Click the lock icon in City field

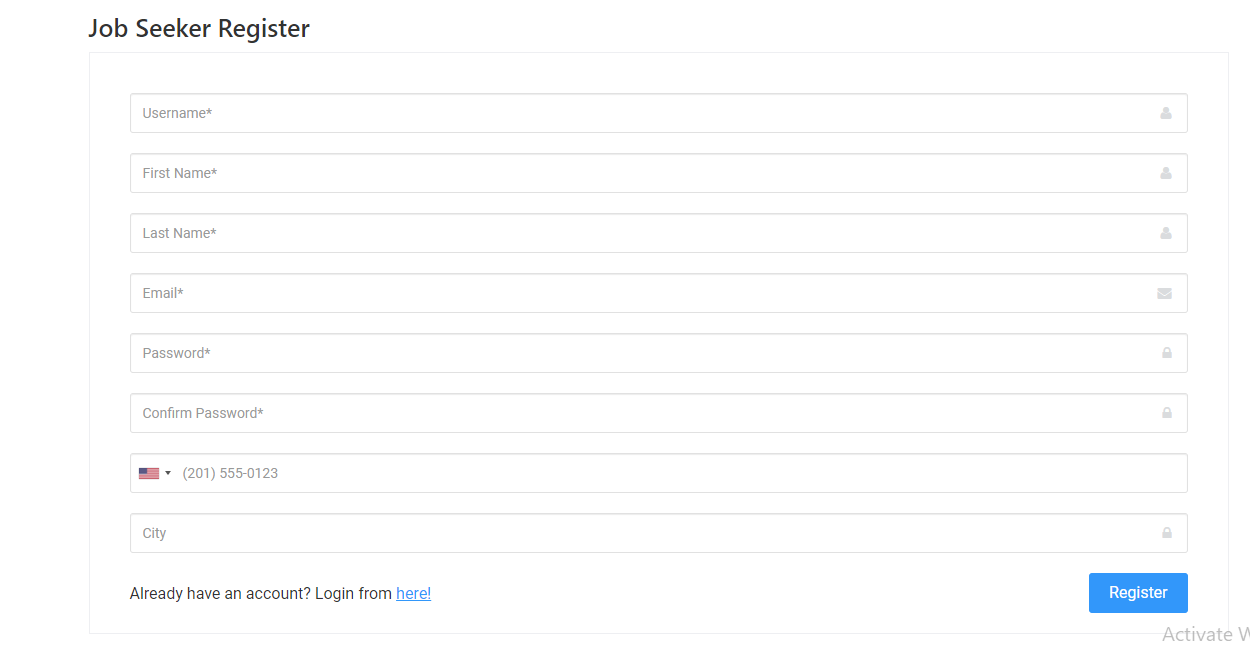click(1165, 533)
